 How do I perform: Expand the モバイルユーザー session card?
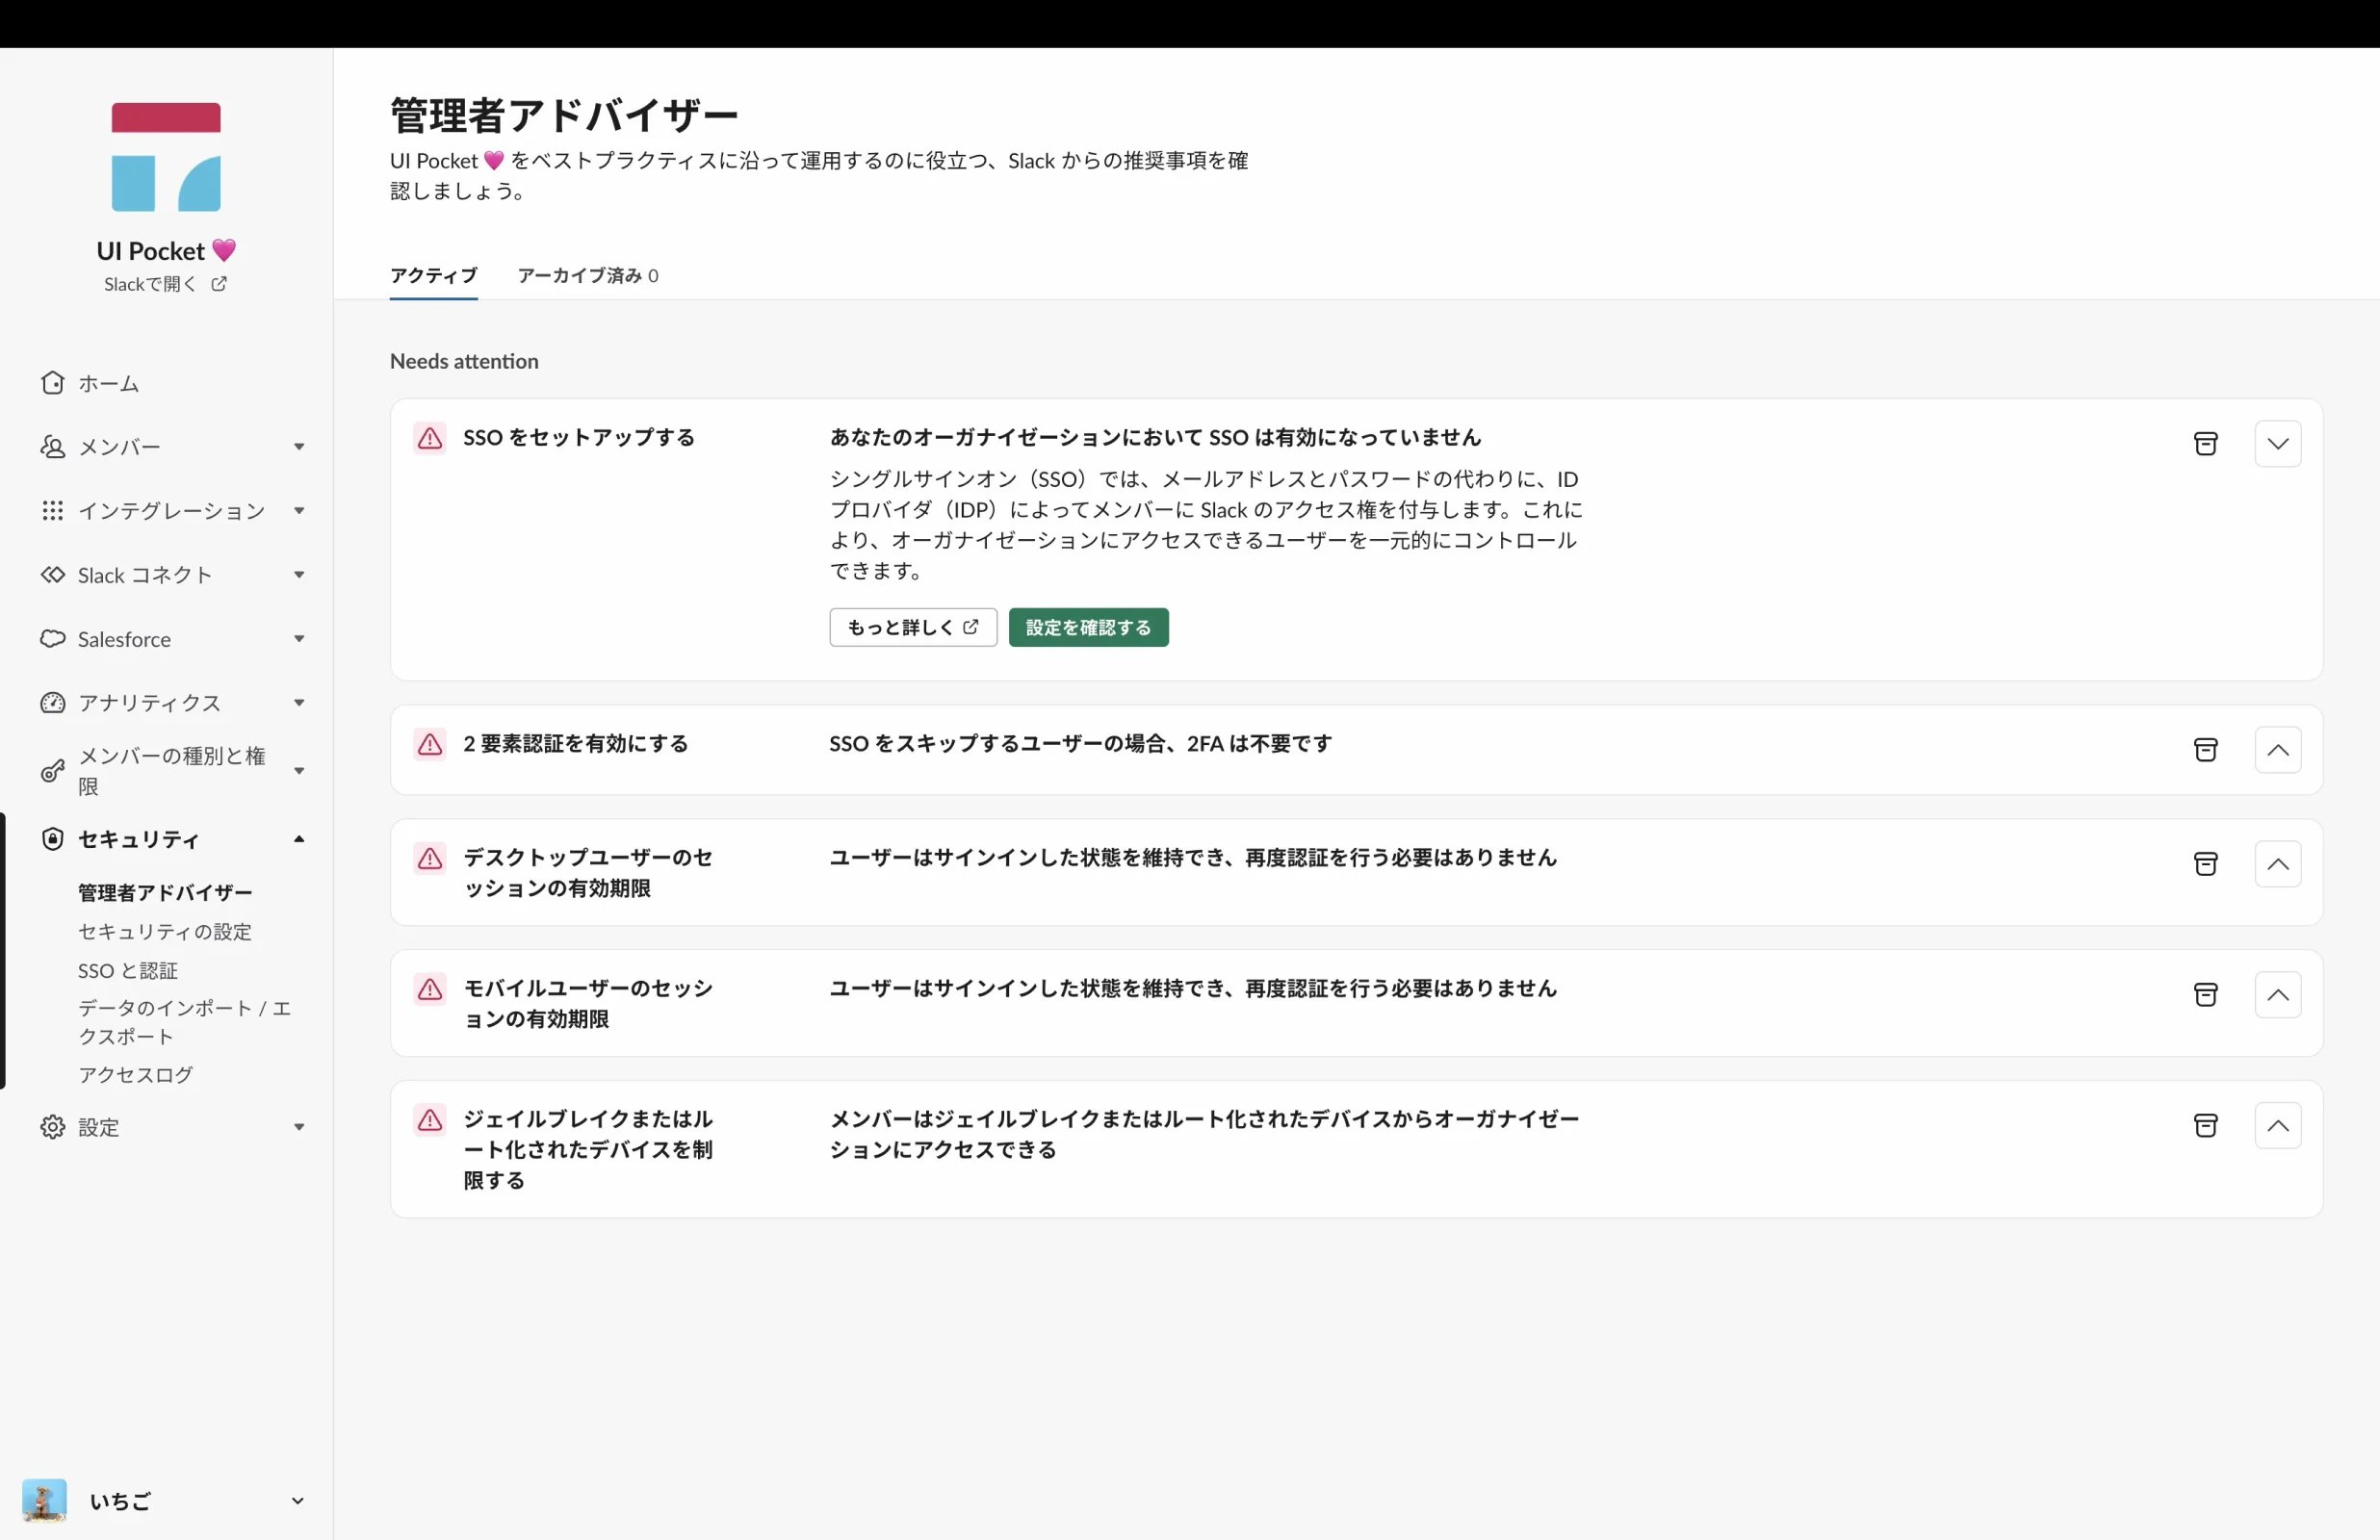coord(2278,995)
